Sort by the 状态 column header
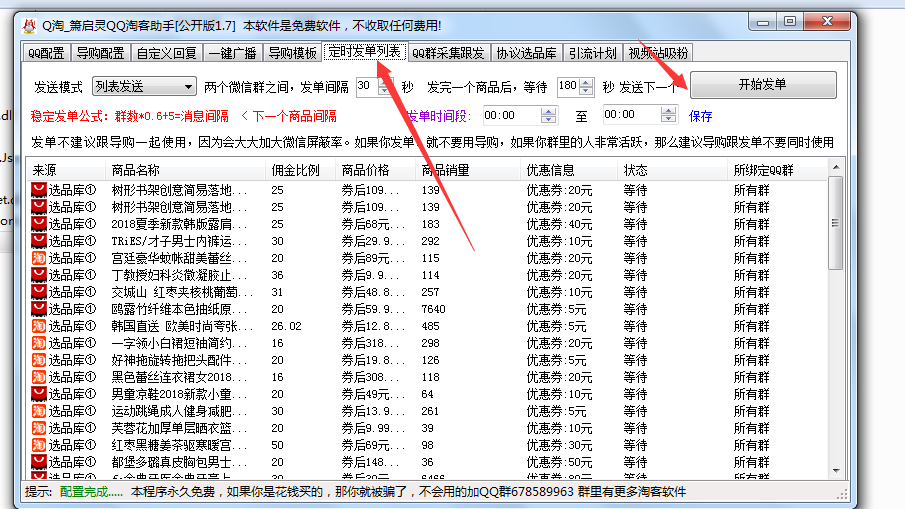905x509 pixels. (672, 170)
